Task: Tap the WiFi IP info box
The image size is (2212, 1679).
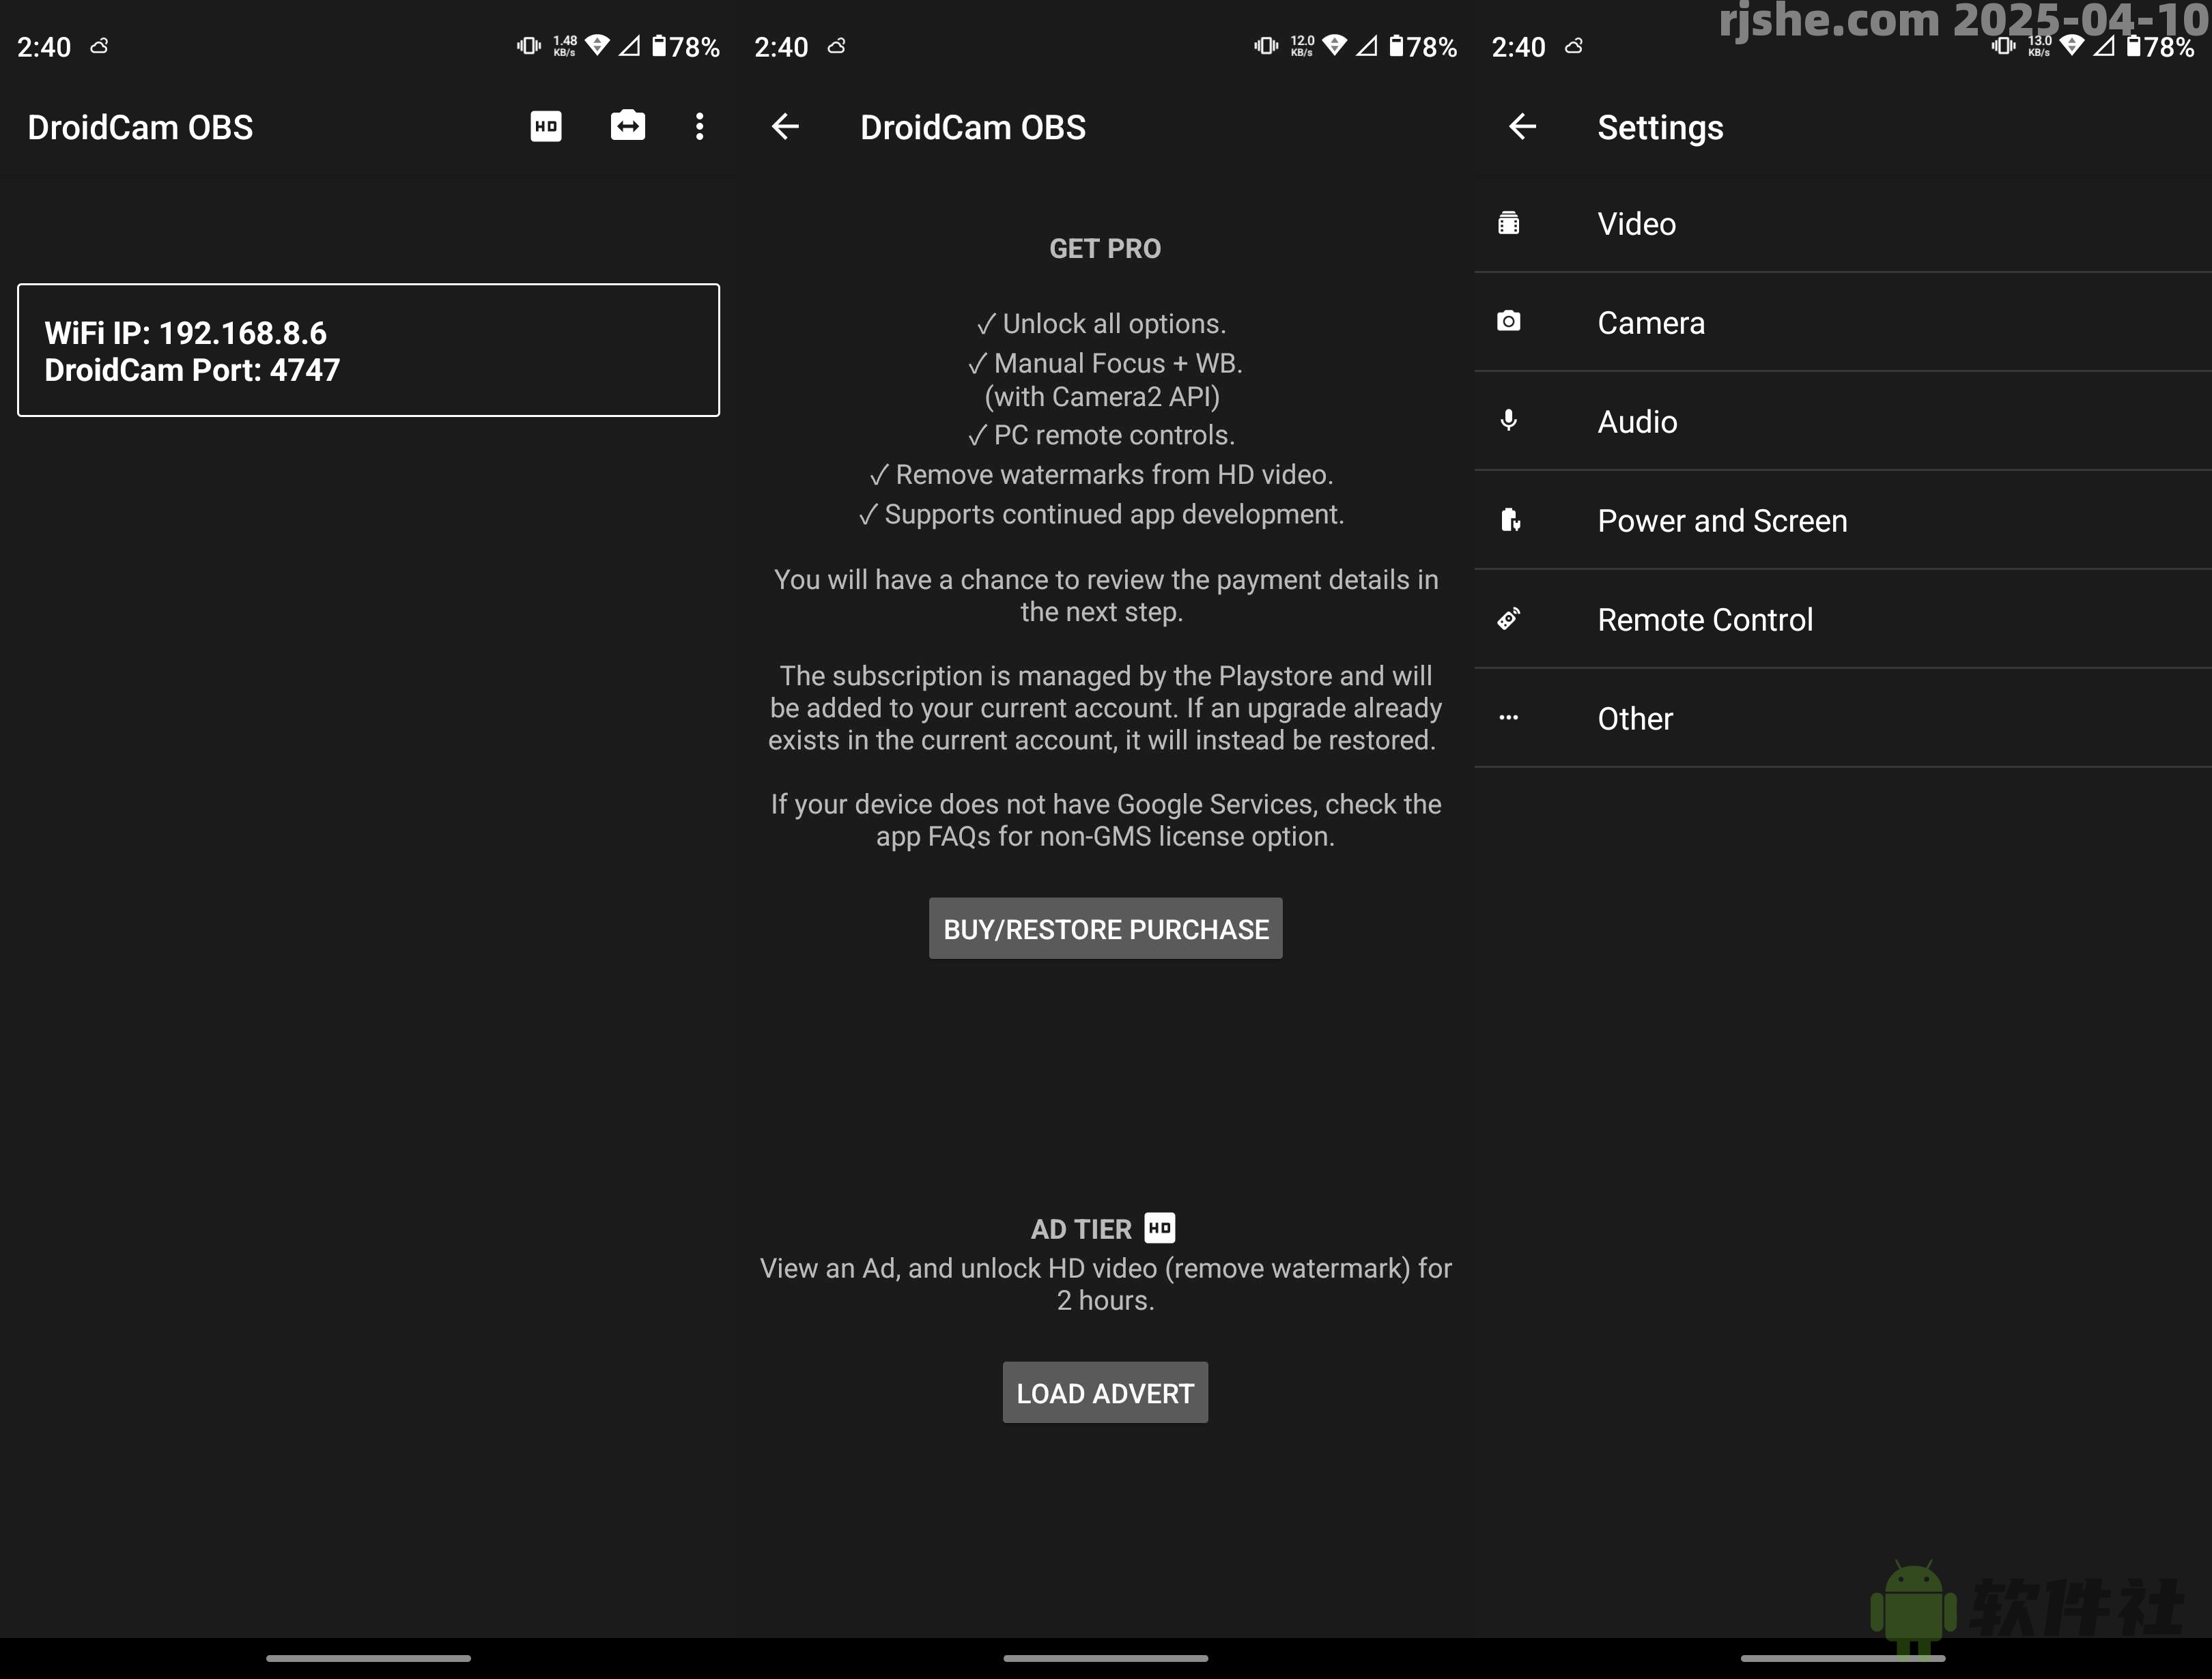Action: click(x=368, y=349)
